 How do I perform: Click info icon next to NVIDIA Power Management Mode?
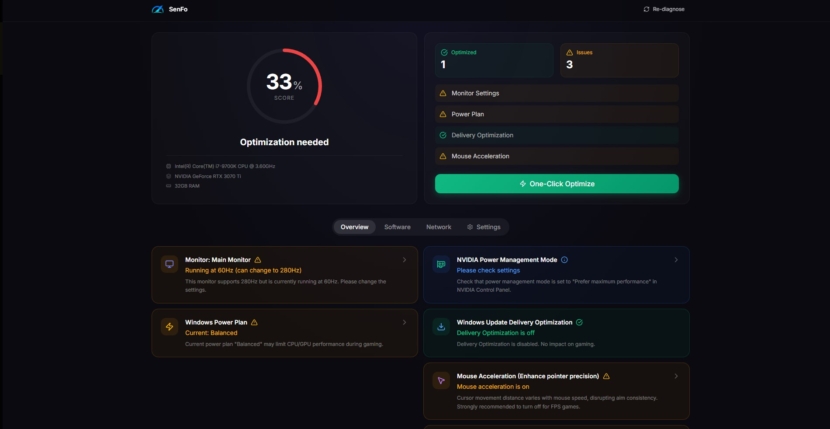click(x=564, y=260)
